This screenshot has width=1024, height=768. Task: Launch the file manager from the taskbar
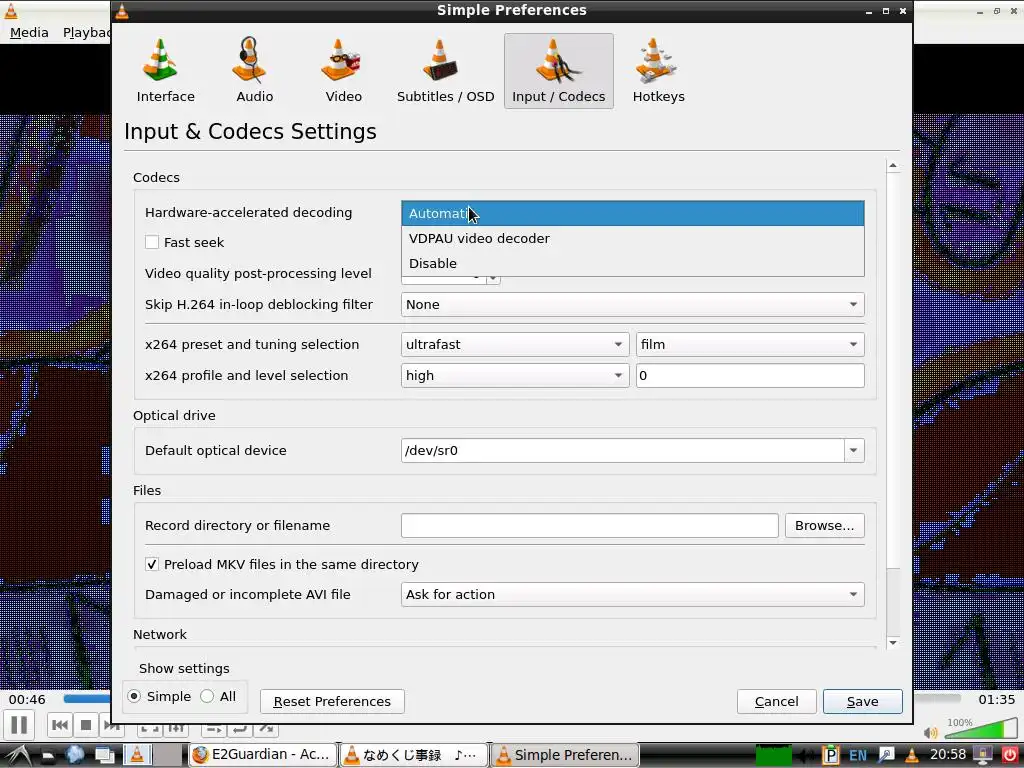(x=48, y=756)
